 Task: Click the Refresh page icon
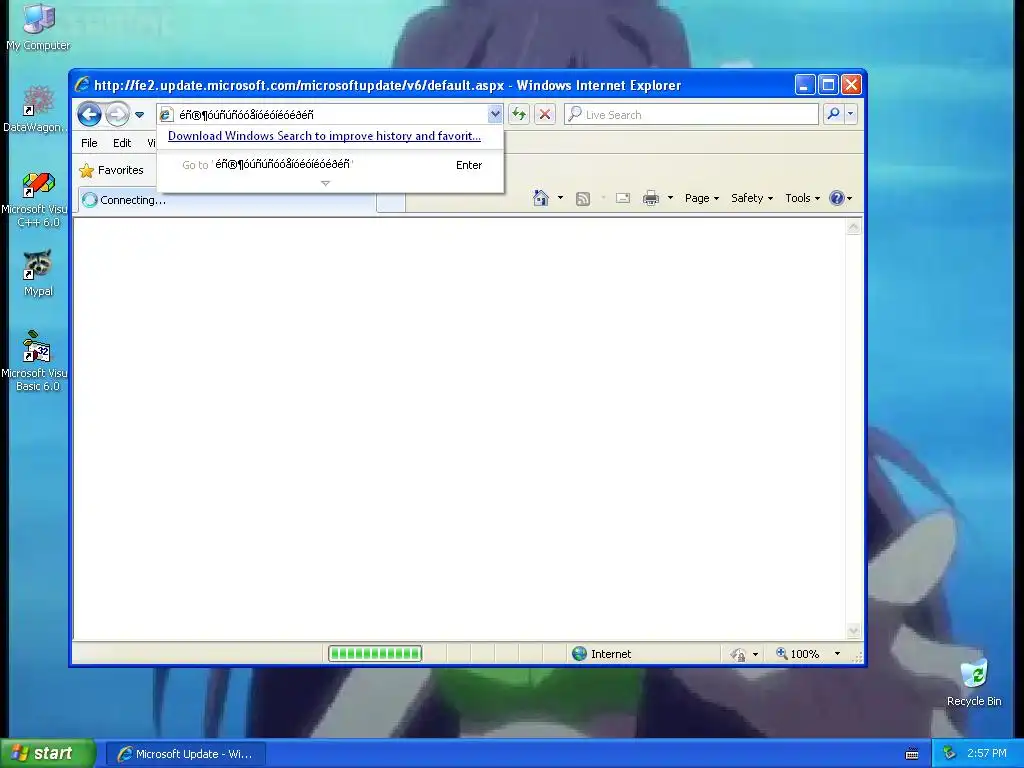tap(519, 114)
